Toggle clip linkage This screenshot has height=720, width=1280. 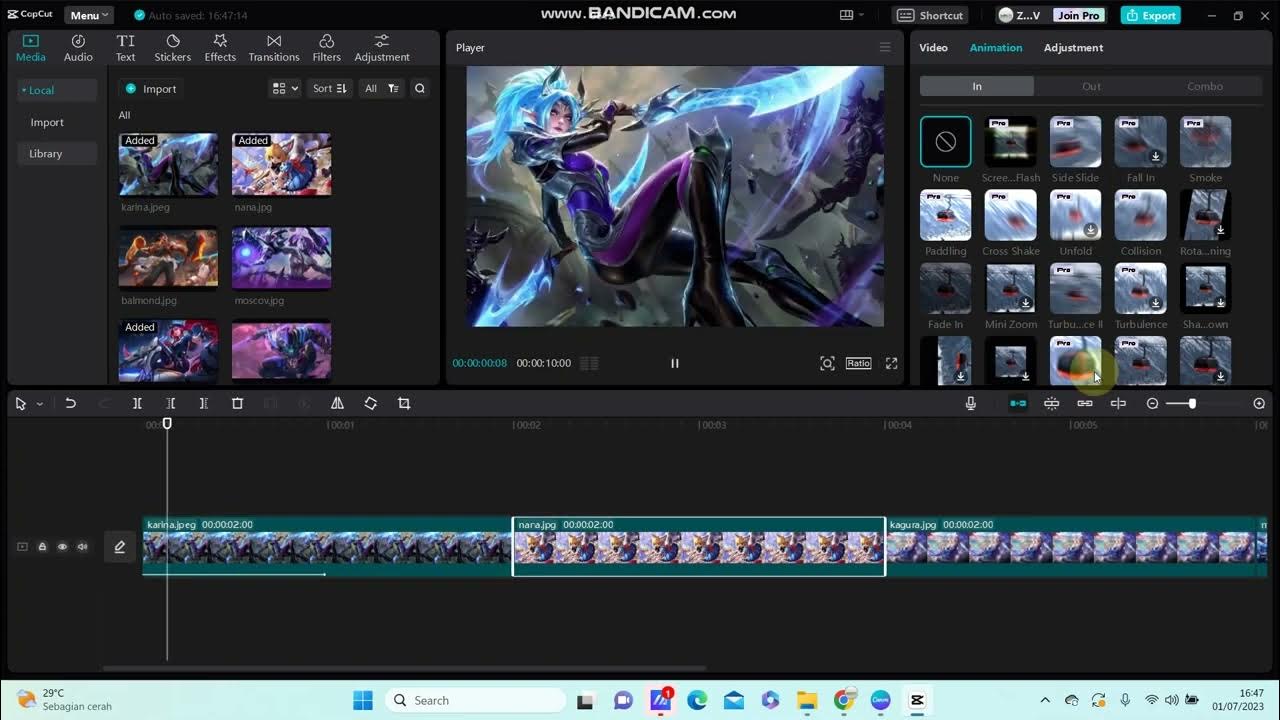tap(1084, 403)
